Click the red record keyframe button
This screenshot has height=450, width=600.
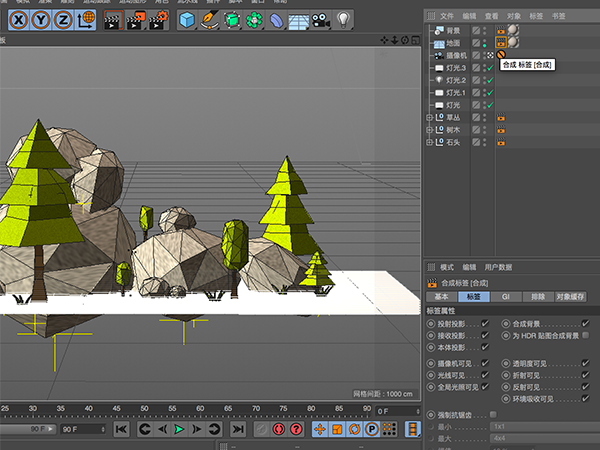click(279, 429)
